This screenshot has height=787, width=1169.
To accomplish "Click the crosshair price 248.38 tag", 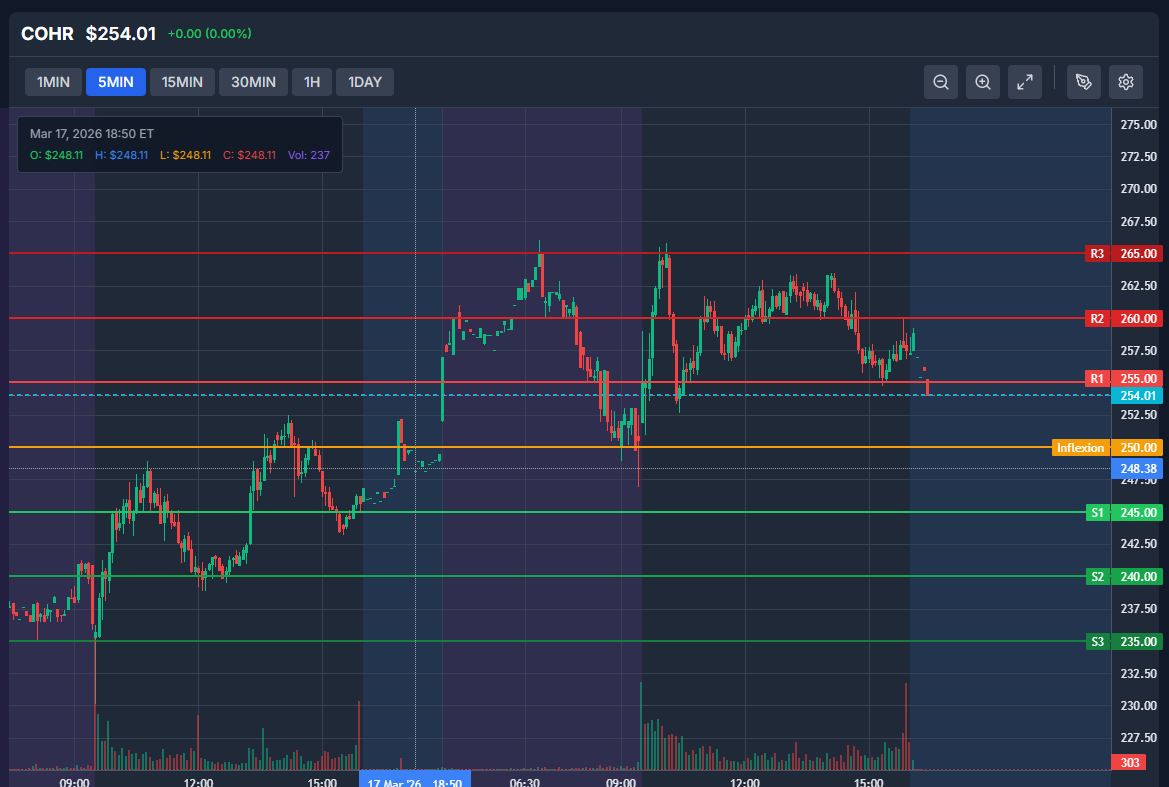I will 1138,468.
